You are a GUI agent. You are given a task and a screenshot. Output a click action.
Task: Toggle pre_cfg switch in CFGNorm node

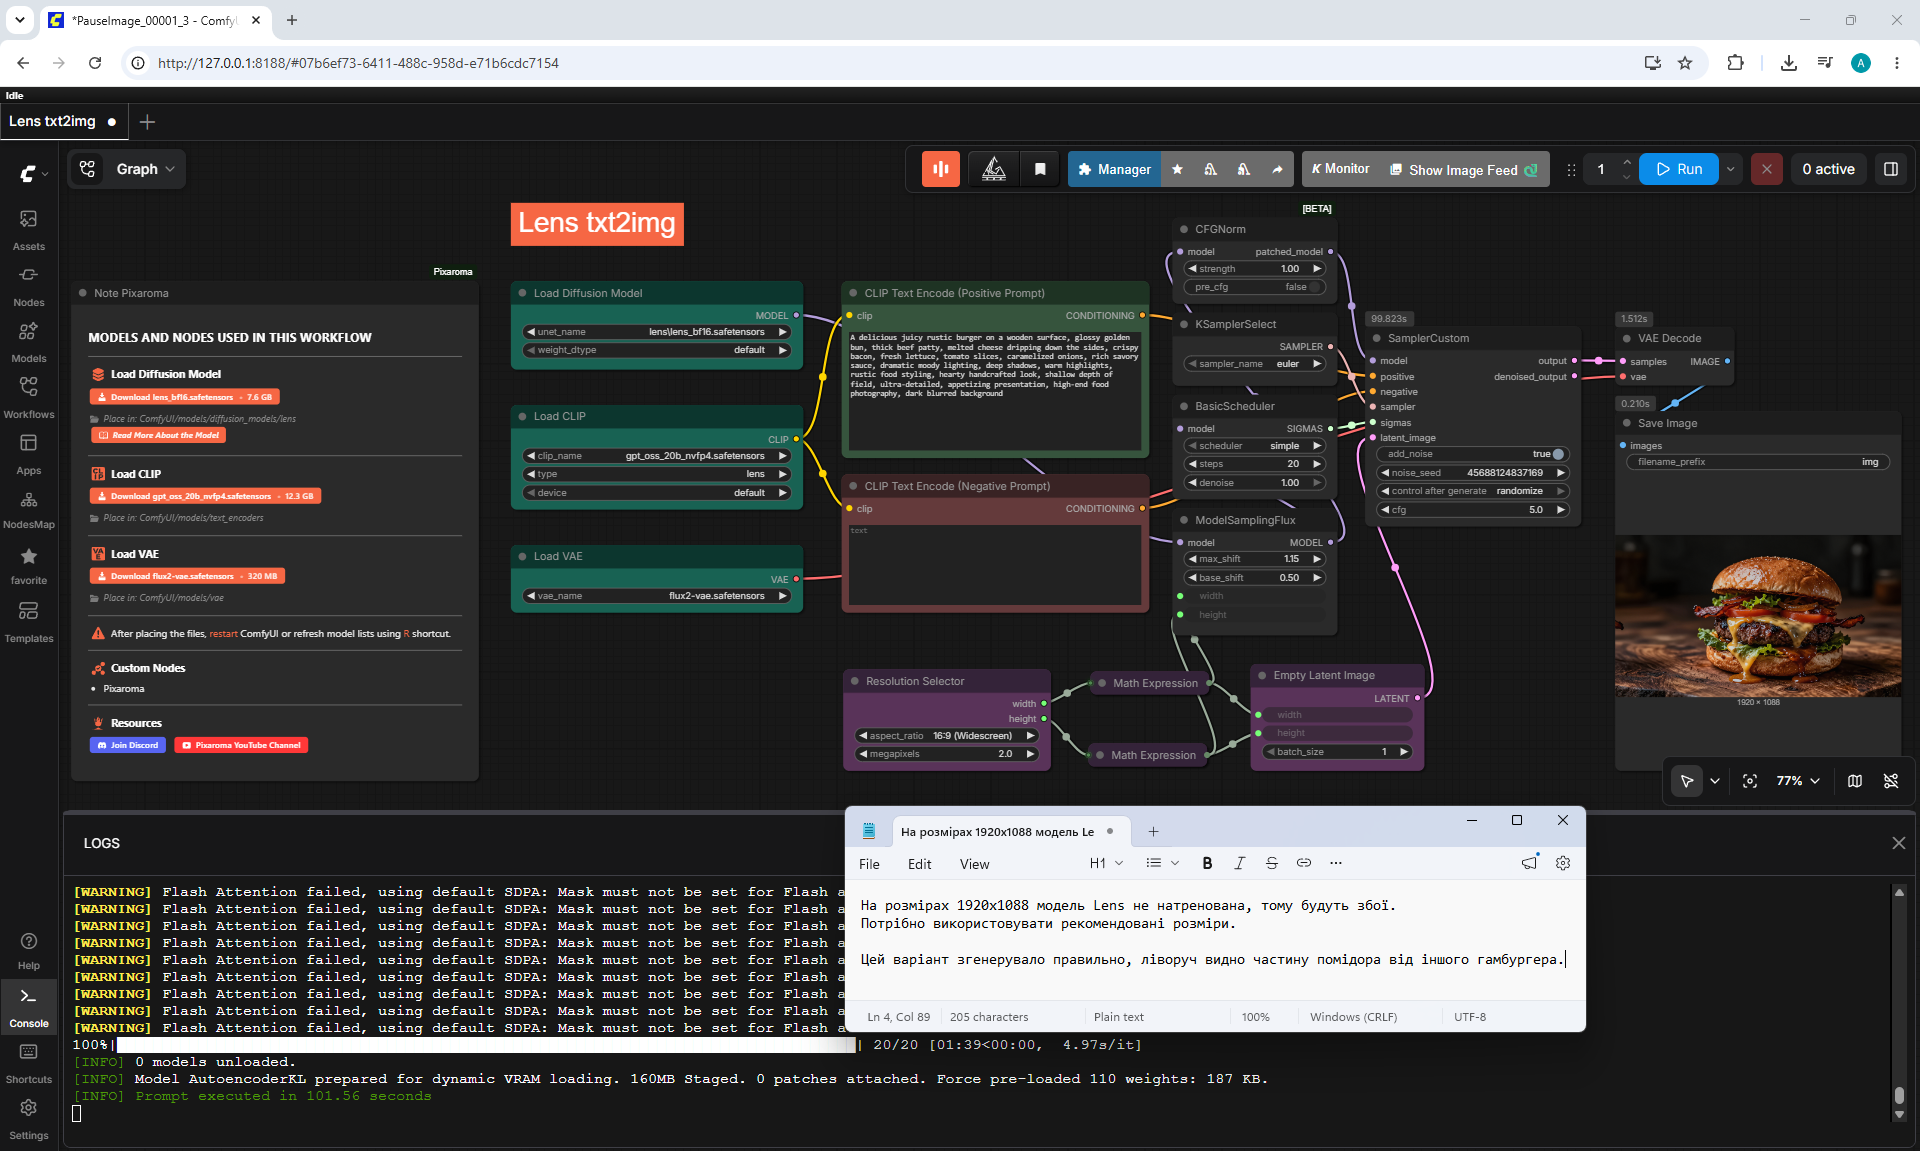(1313, 287)
